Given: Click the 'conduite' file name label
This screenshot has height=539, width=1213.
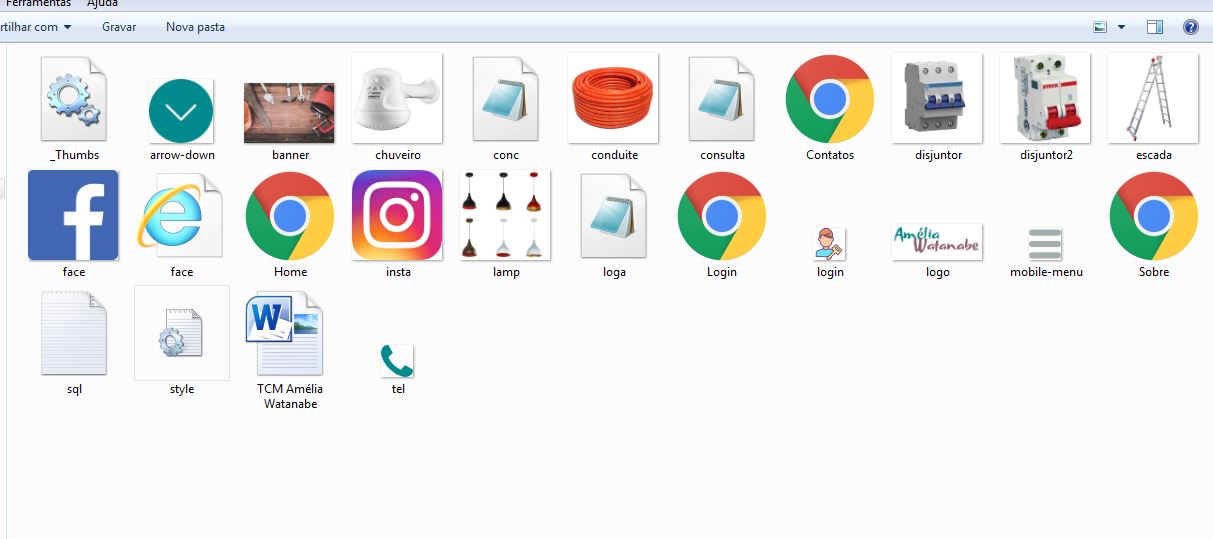Looking at the screenshot, I should tap(614, 155).
